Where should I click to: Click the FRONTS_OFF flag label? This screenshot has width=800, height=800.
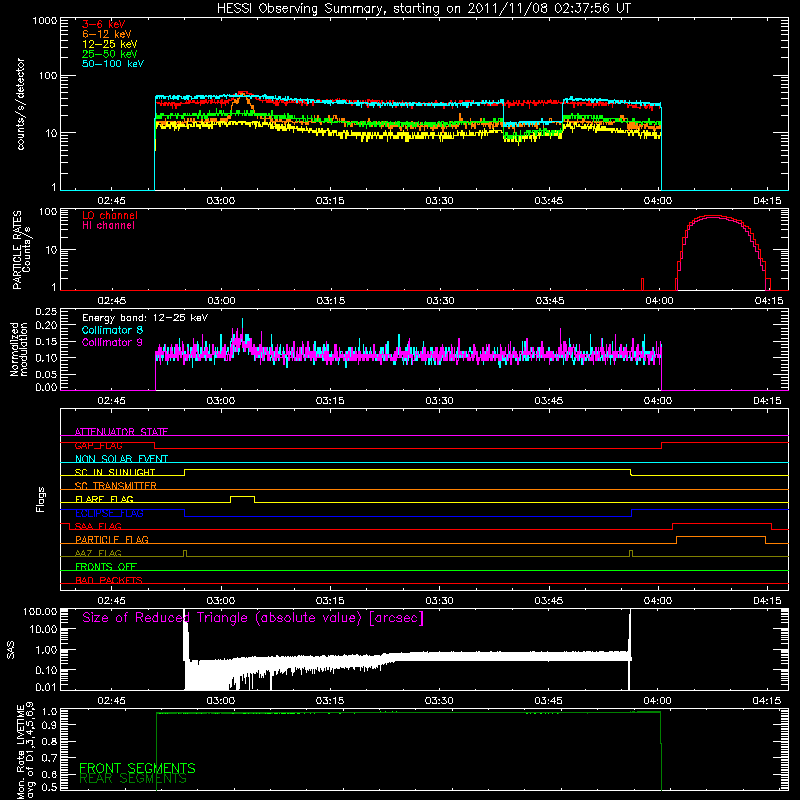[x=106, y=566]
